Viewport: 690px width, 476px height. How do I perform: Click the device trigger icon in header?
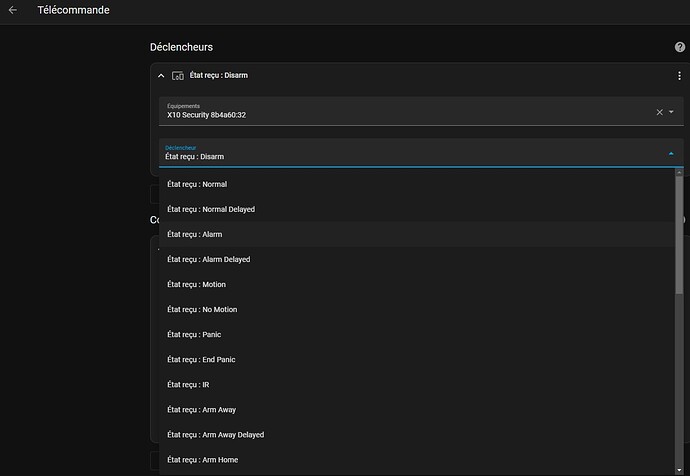[177, 76]
